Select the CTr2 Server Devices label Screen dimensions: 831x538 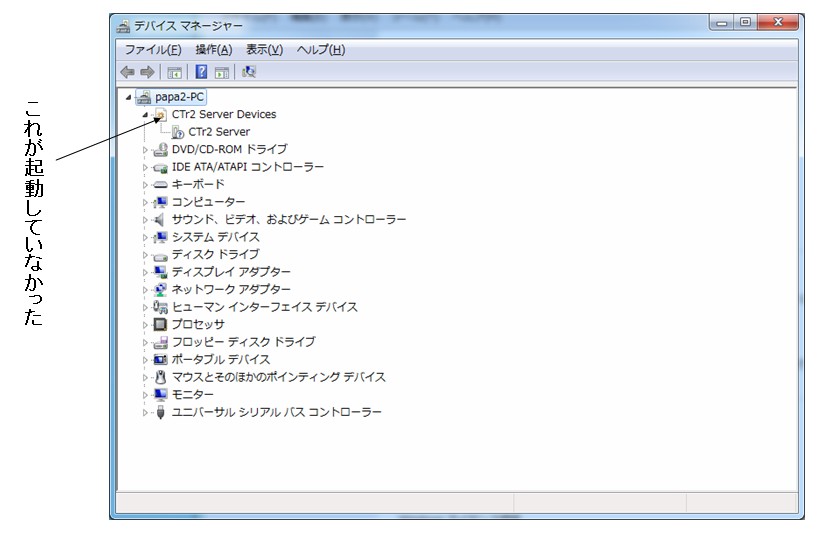point(224,114)
